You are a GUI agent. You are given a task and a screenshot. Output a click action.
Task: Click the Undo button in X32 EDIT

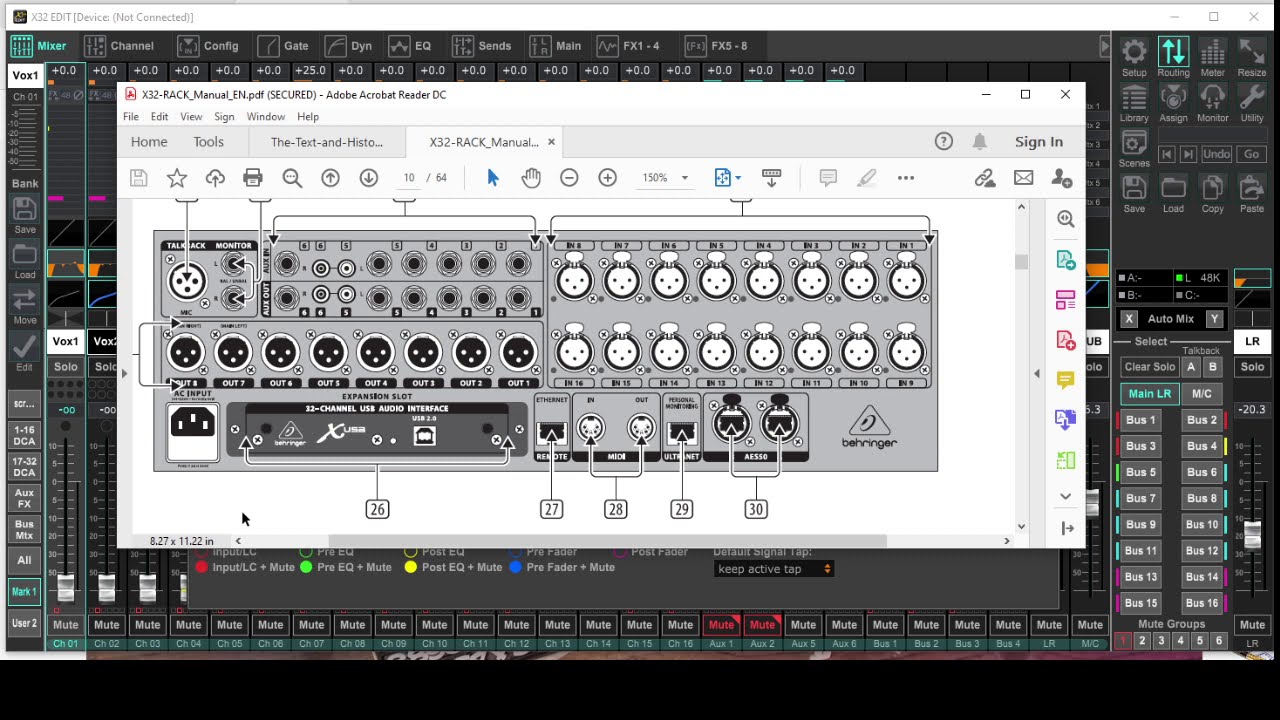[1217, 154]
